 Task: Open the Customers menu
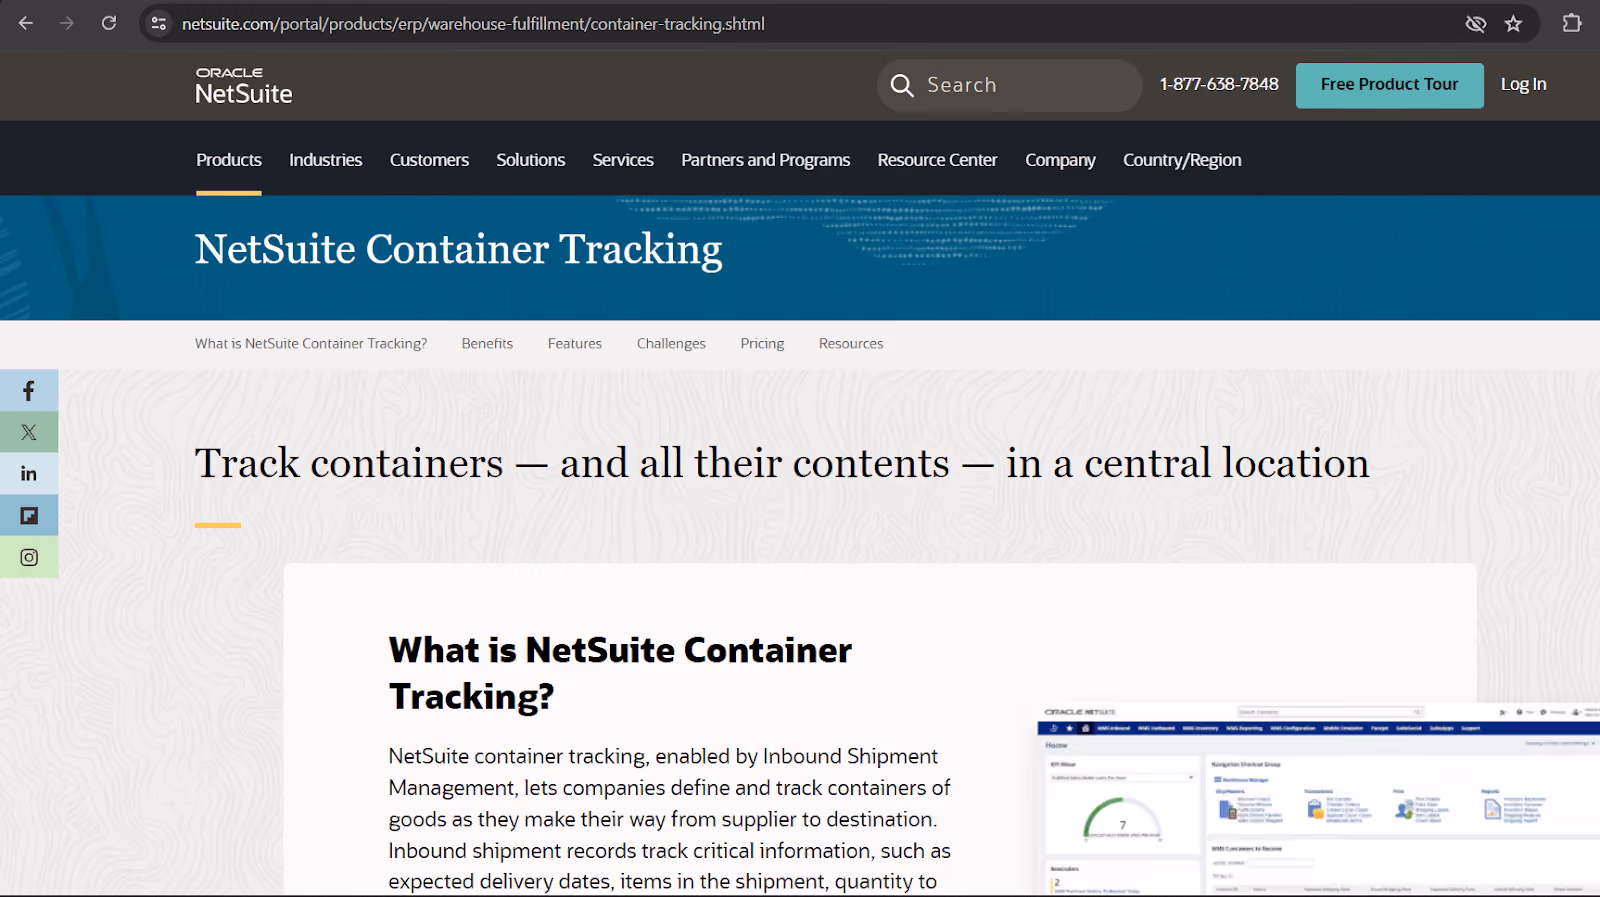coord(429,160)
